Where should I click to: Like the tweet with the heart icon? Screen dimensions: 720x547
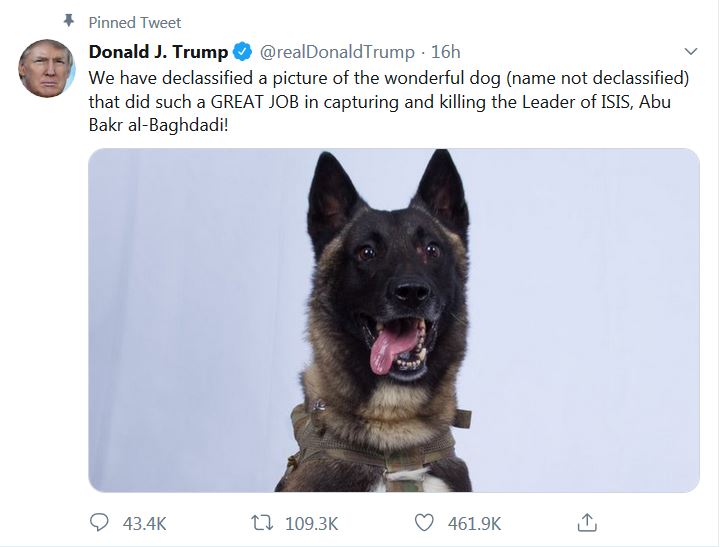[426, 522]
